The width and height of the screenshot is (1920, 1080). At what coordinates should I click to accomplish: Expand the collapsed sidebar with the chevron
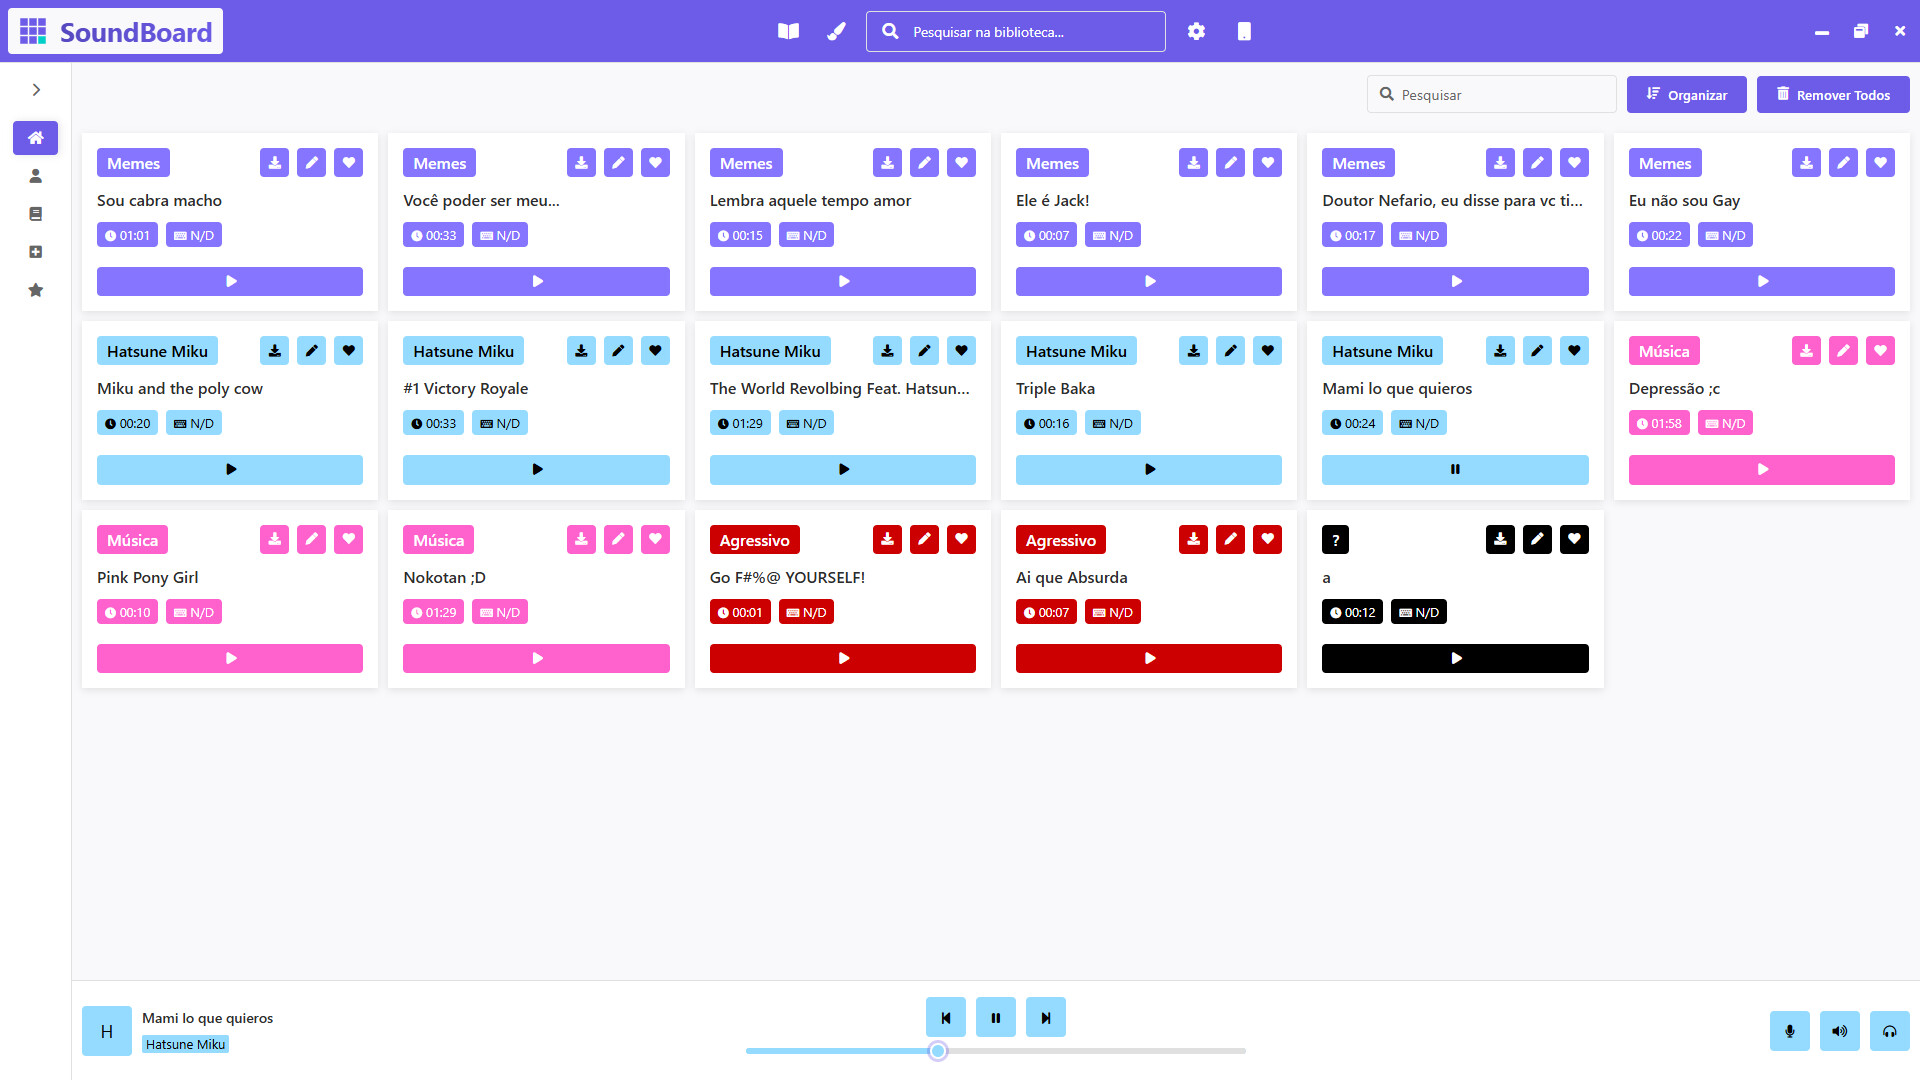[x=36, y=89]
